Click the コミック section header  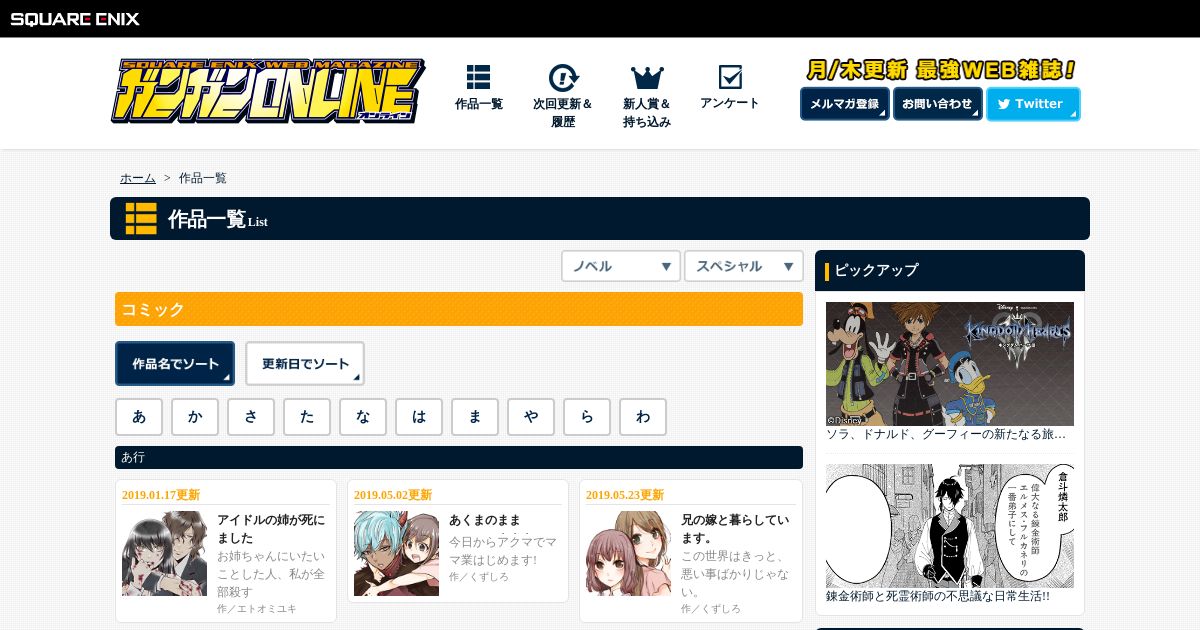459,309
